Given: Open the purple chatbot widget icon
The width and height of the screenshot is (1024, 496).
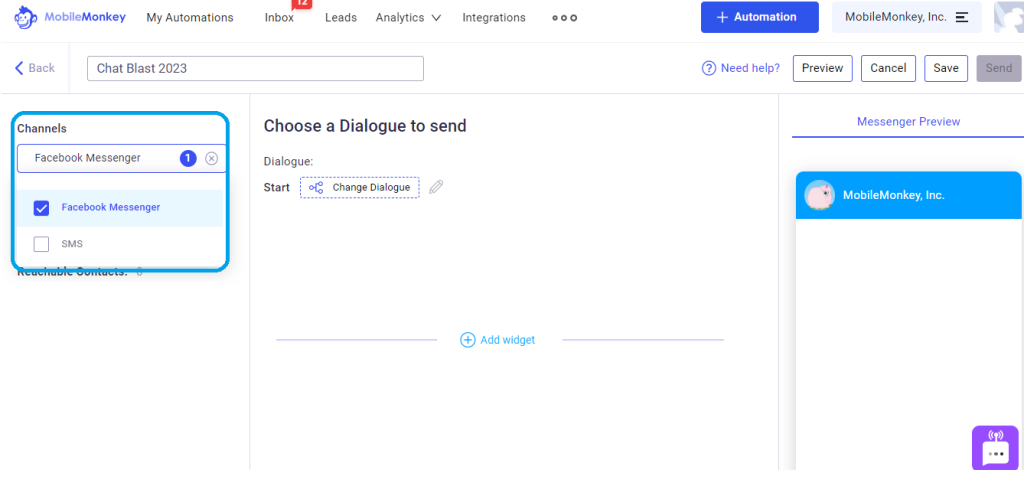Looking at the screenshot, I should coord(995,448).
